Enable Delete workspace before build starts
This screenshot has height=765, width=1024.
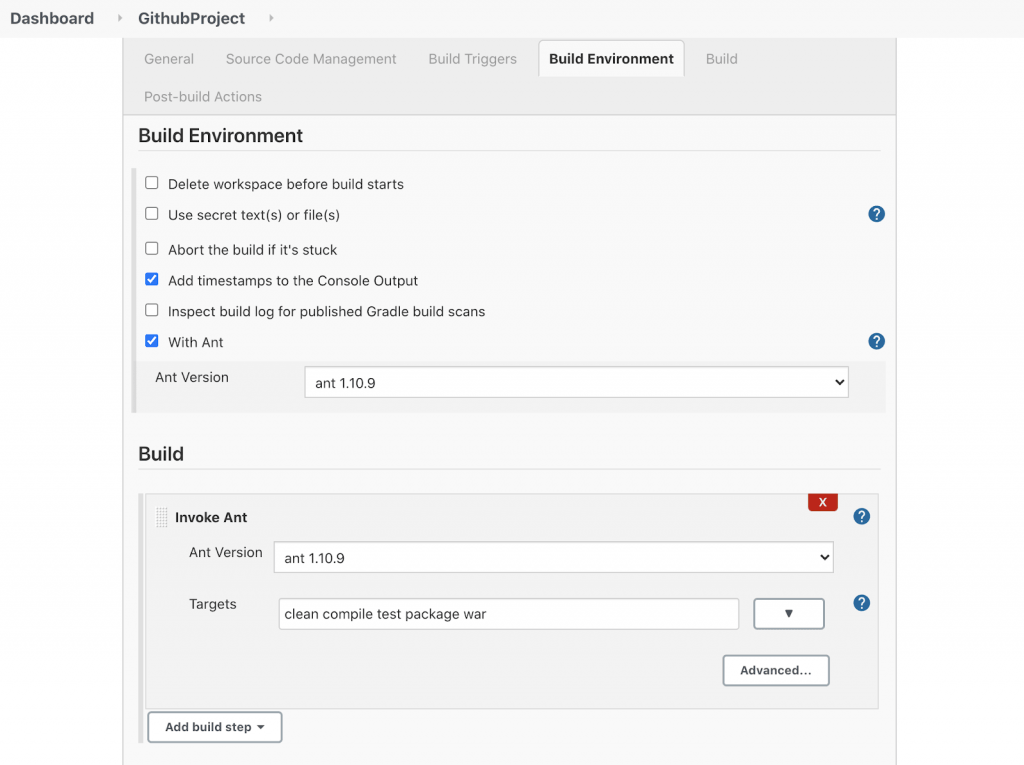(152, 183)
